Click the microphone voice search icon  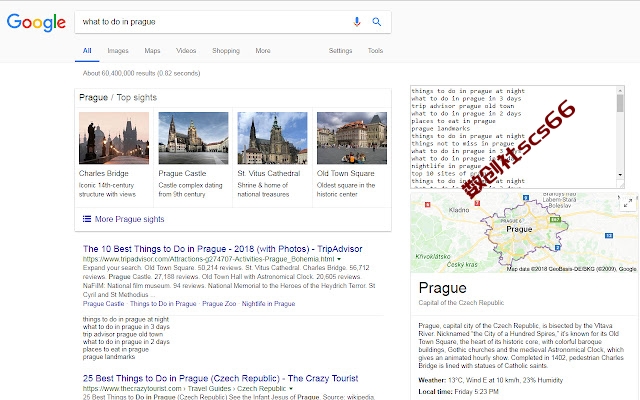(x=357, y=22)
